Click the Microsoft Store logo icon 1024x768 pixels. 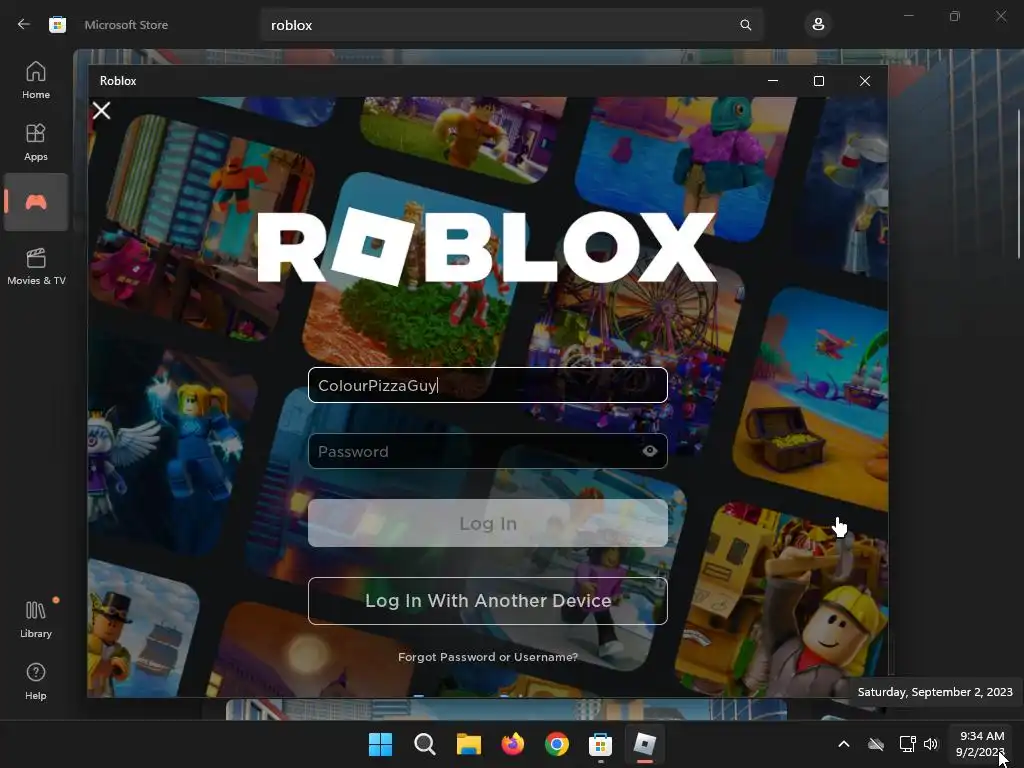point(57,25)
